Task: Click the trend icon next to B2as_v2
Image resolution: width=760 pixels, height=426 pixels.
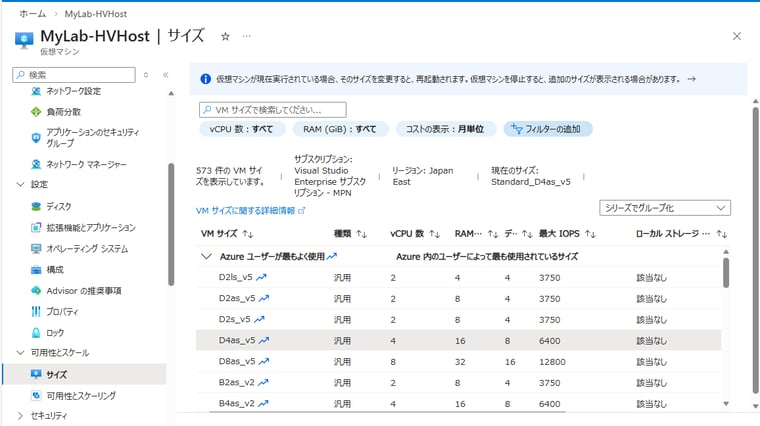Action: click(263, 382)
